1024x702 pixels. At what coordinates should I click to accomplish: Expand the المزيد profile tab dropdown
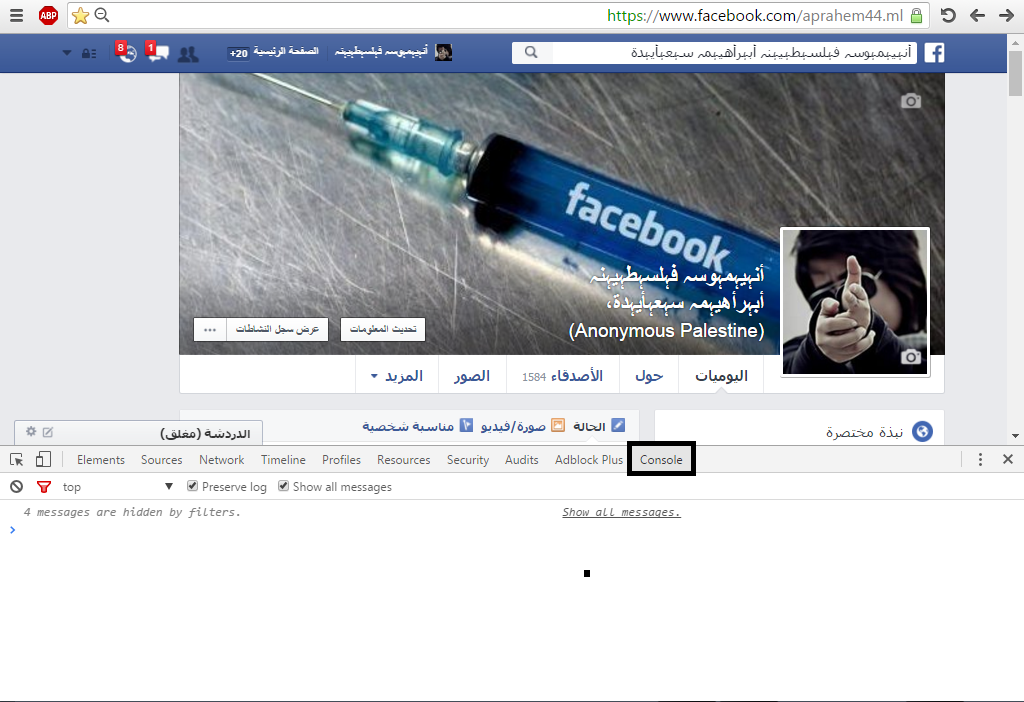pyautogui.click(x=396, y=375)
